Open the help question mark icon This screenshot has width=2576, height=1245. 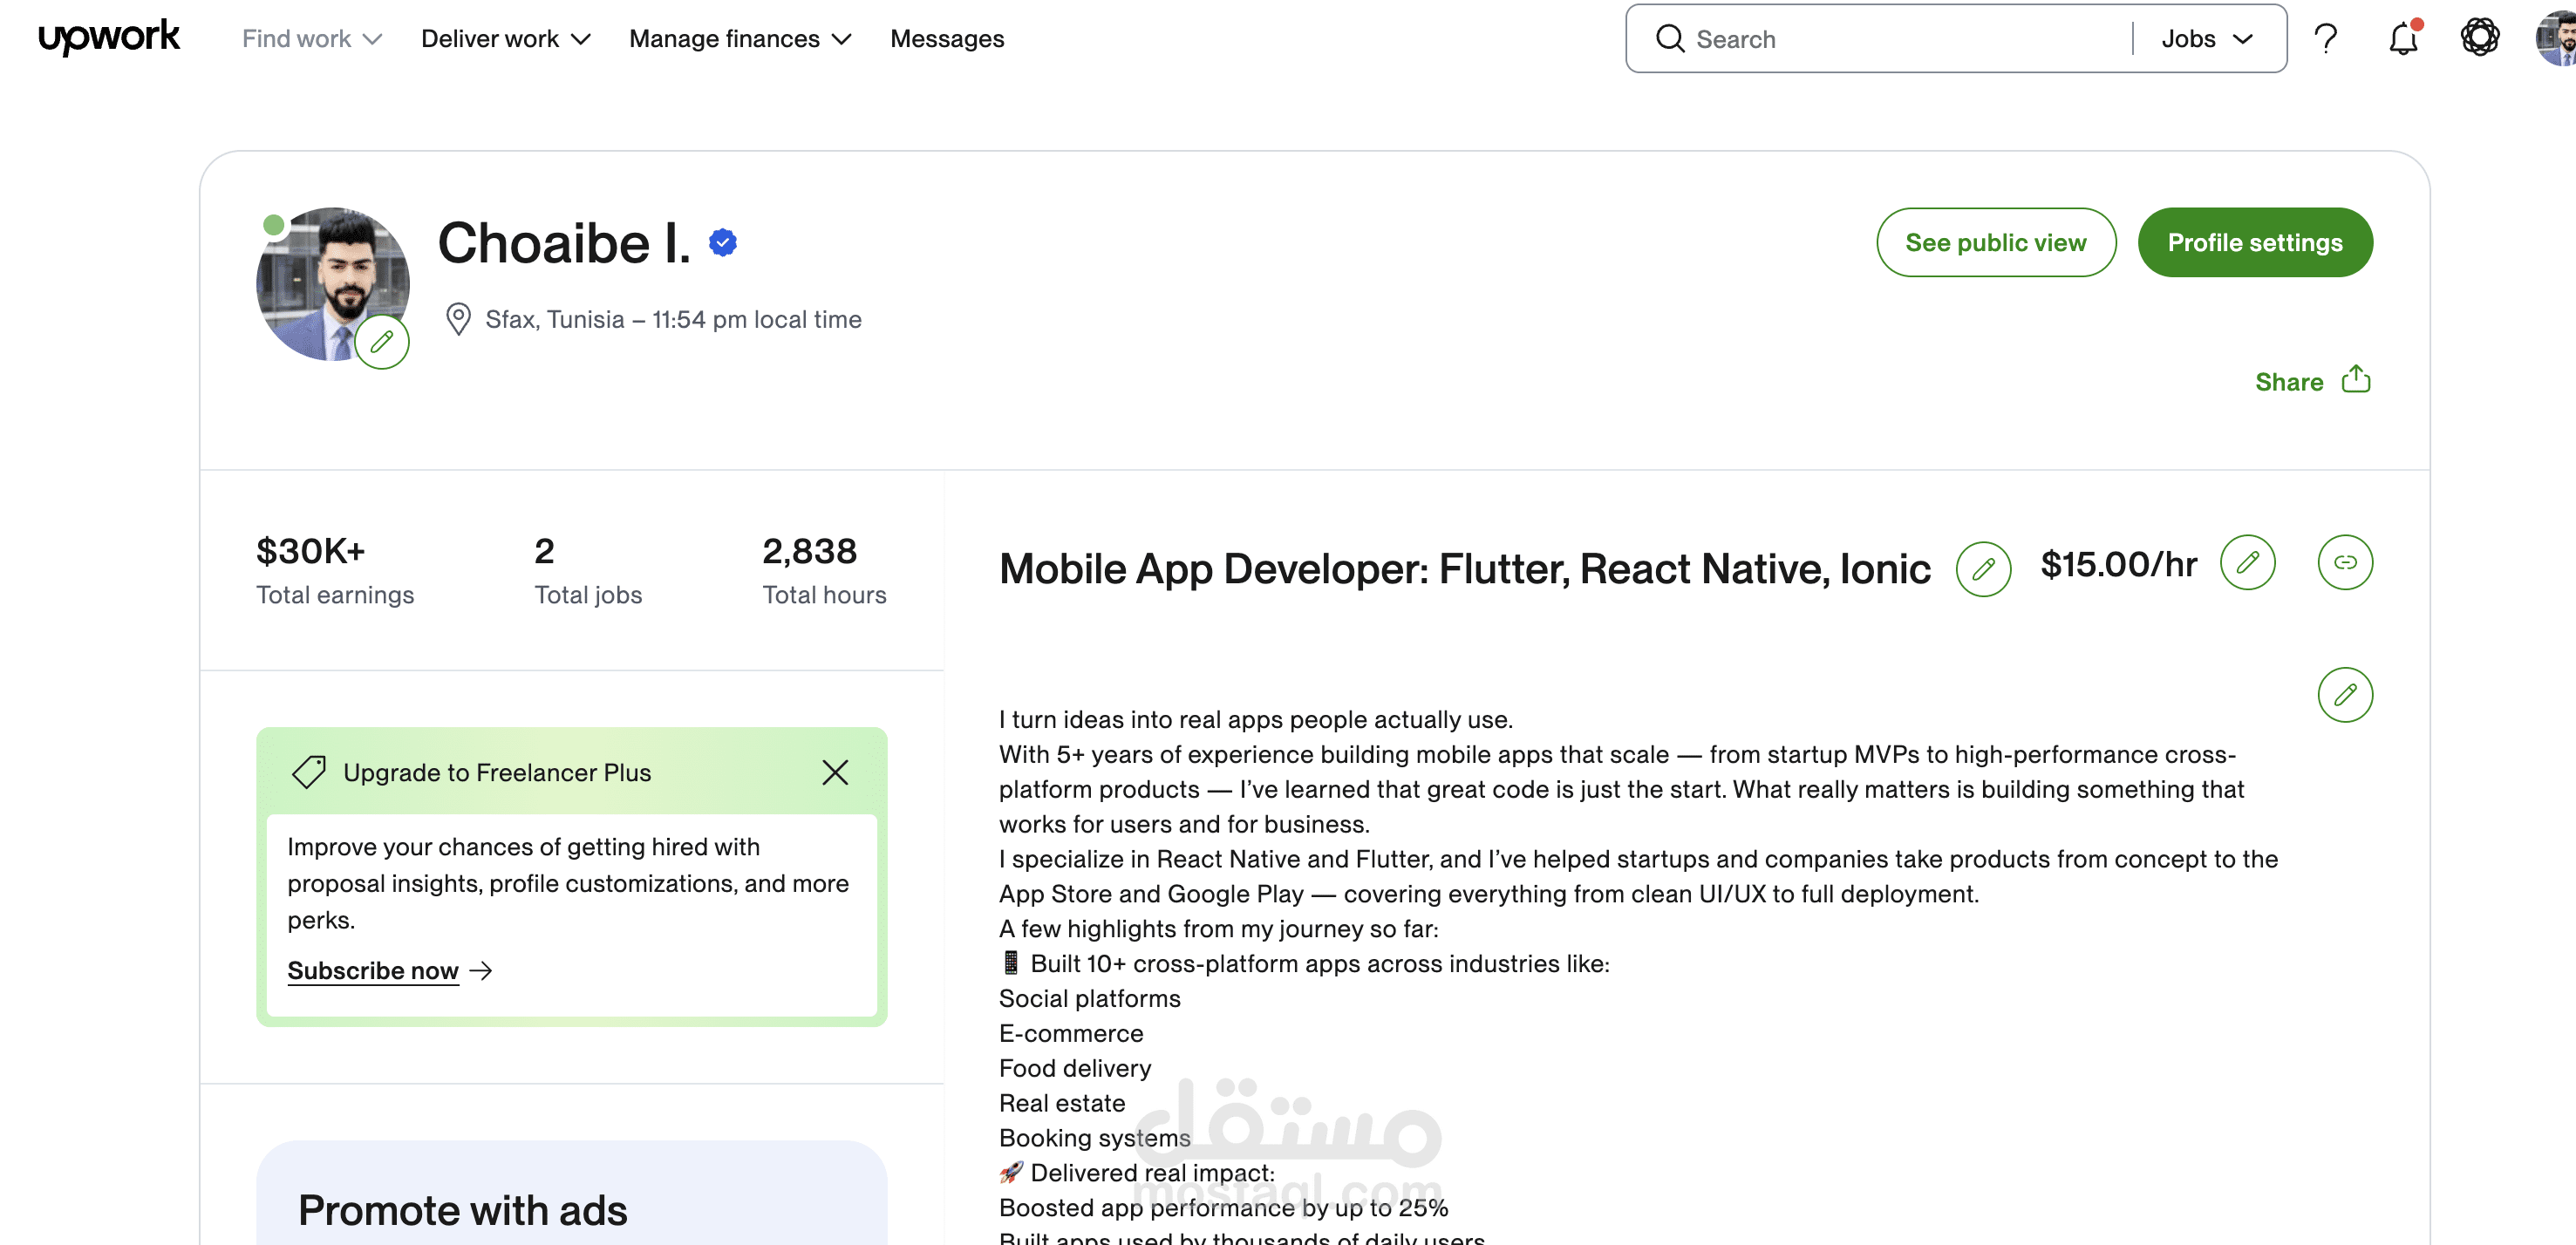tap(2325, 39)
